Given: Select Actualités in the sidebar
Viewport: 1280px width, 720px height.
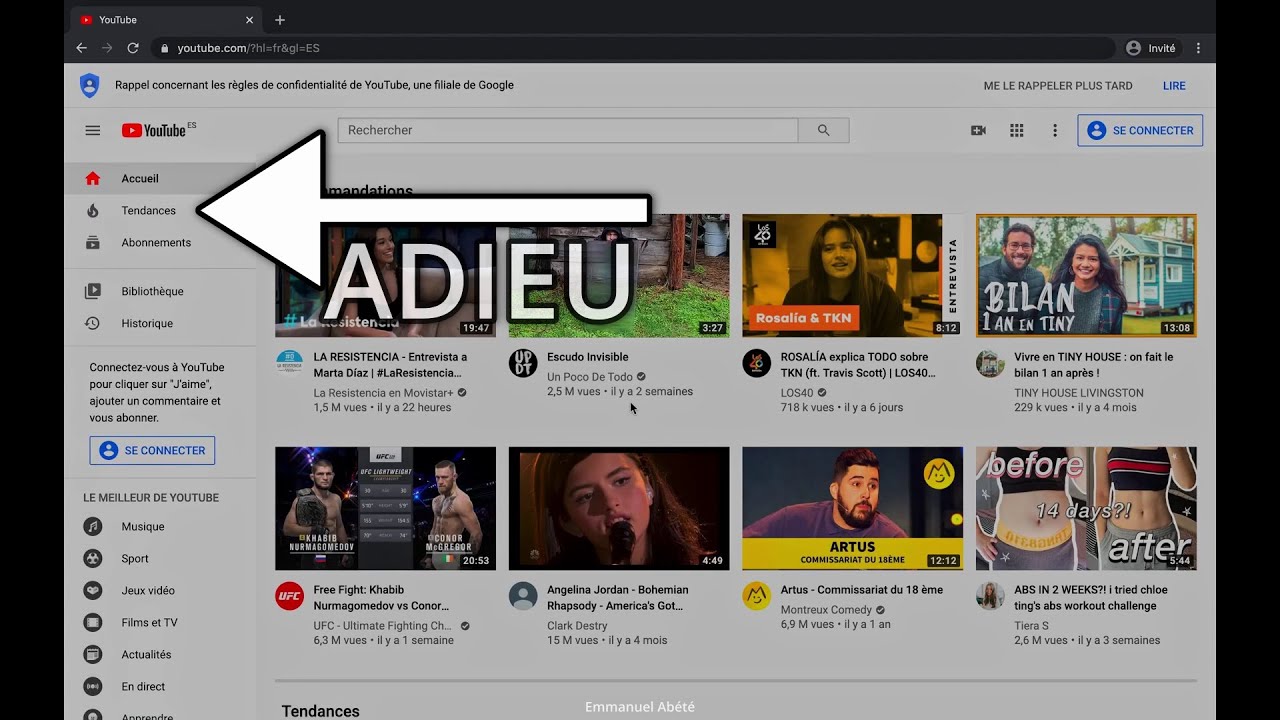Looking at the screenshot, I should (160, 654).
